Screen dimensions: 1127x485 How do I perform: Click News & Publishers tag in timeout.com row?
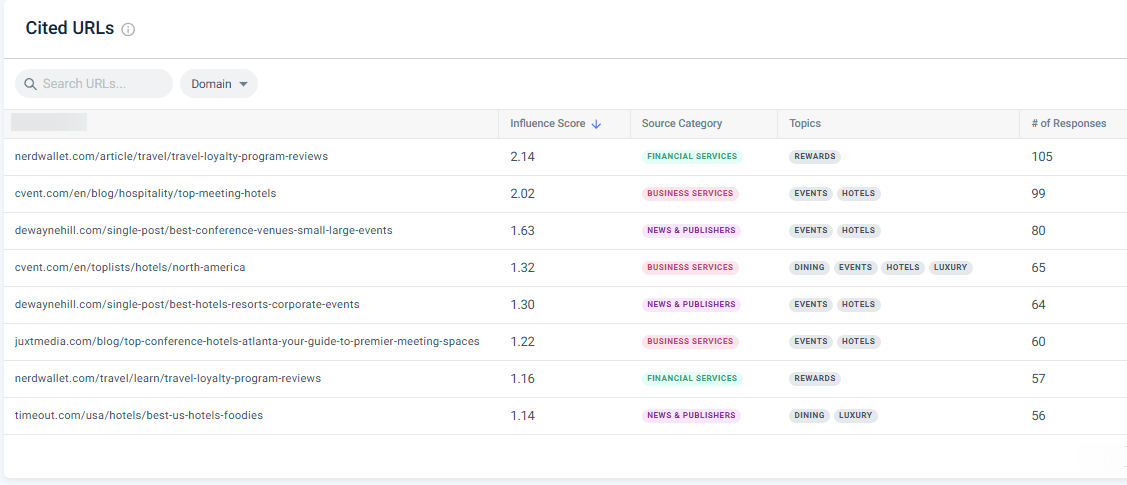click(691, 415)
